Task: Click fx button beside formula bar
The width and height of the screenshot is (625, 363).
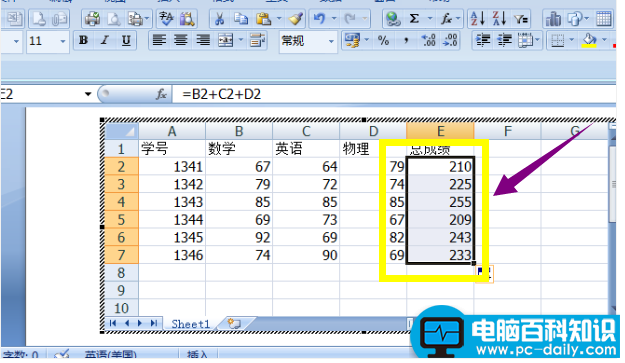Action: pyautogui.click(x=161, y=94)
